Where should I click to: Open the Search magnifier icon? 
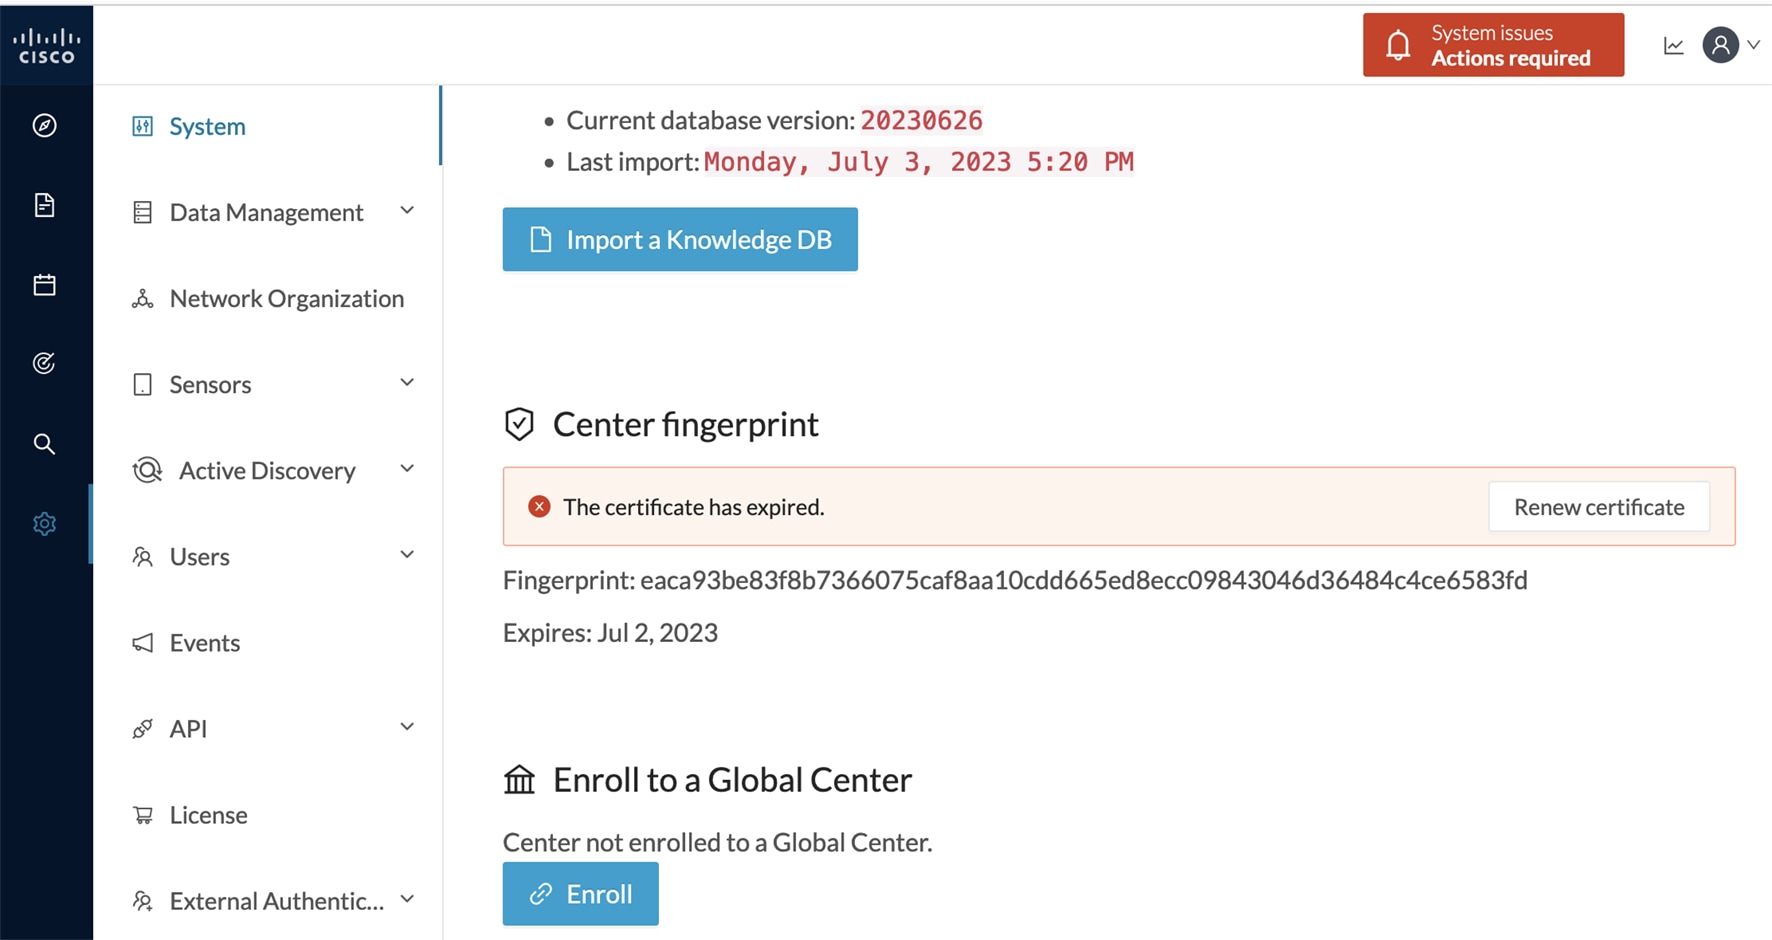tap(44, 443)
